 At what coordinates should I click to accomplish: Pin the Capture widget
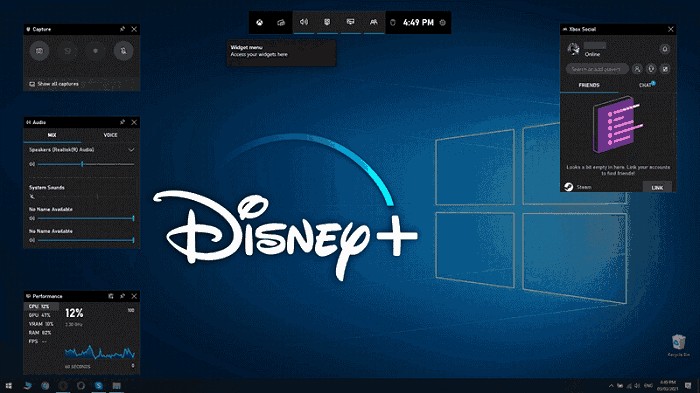click(122, 29)
